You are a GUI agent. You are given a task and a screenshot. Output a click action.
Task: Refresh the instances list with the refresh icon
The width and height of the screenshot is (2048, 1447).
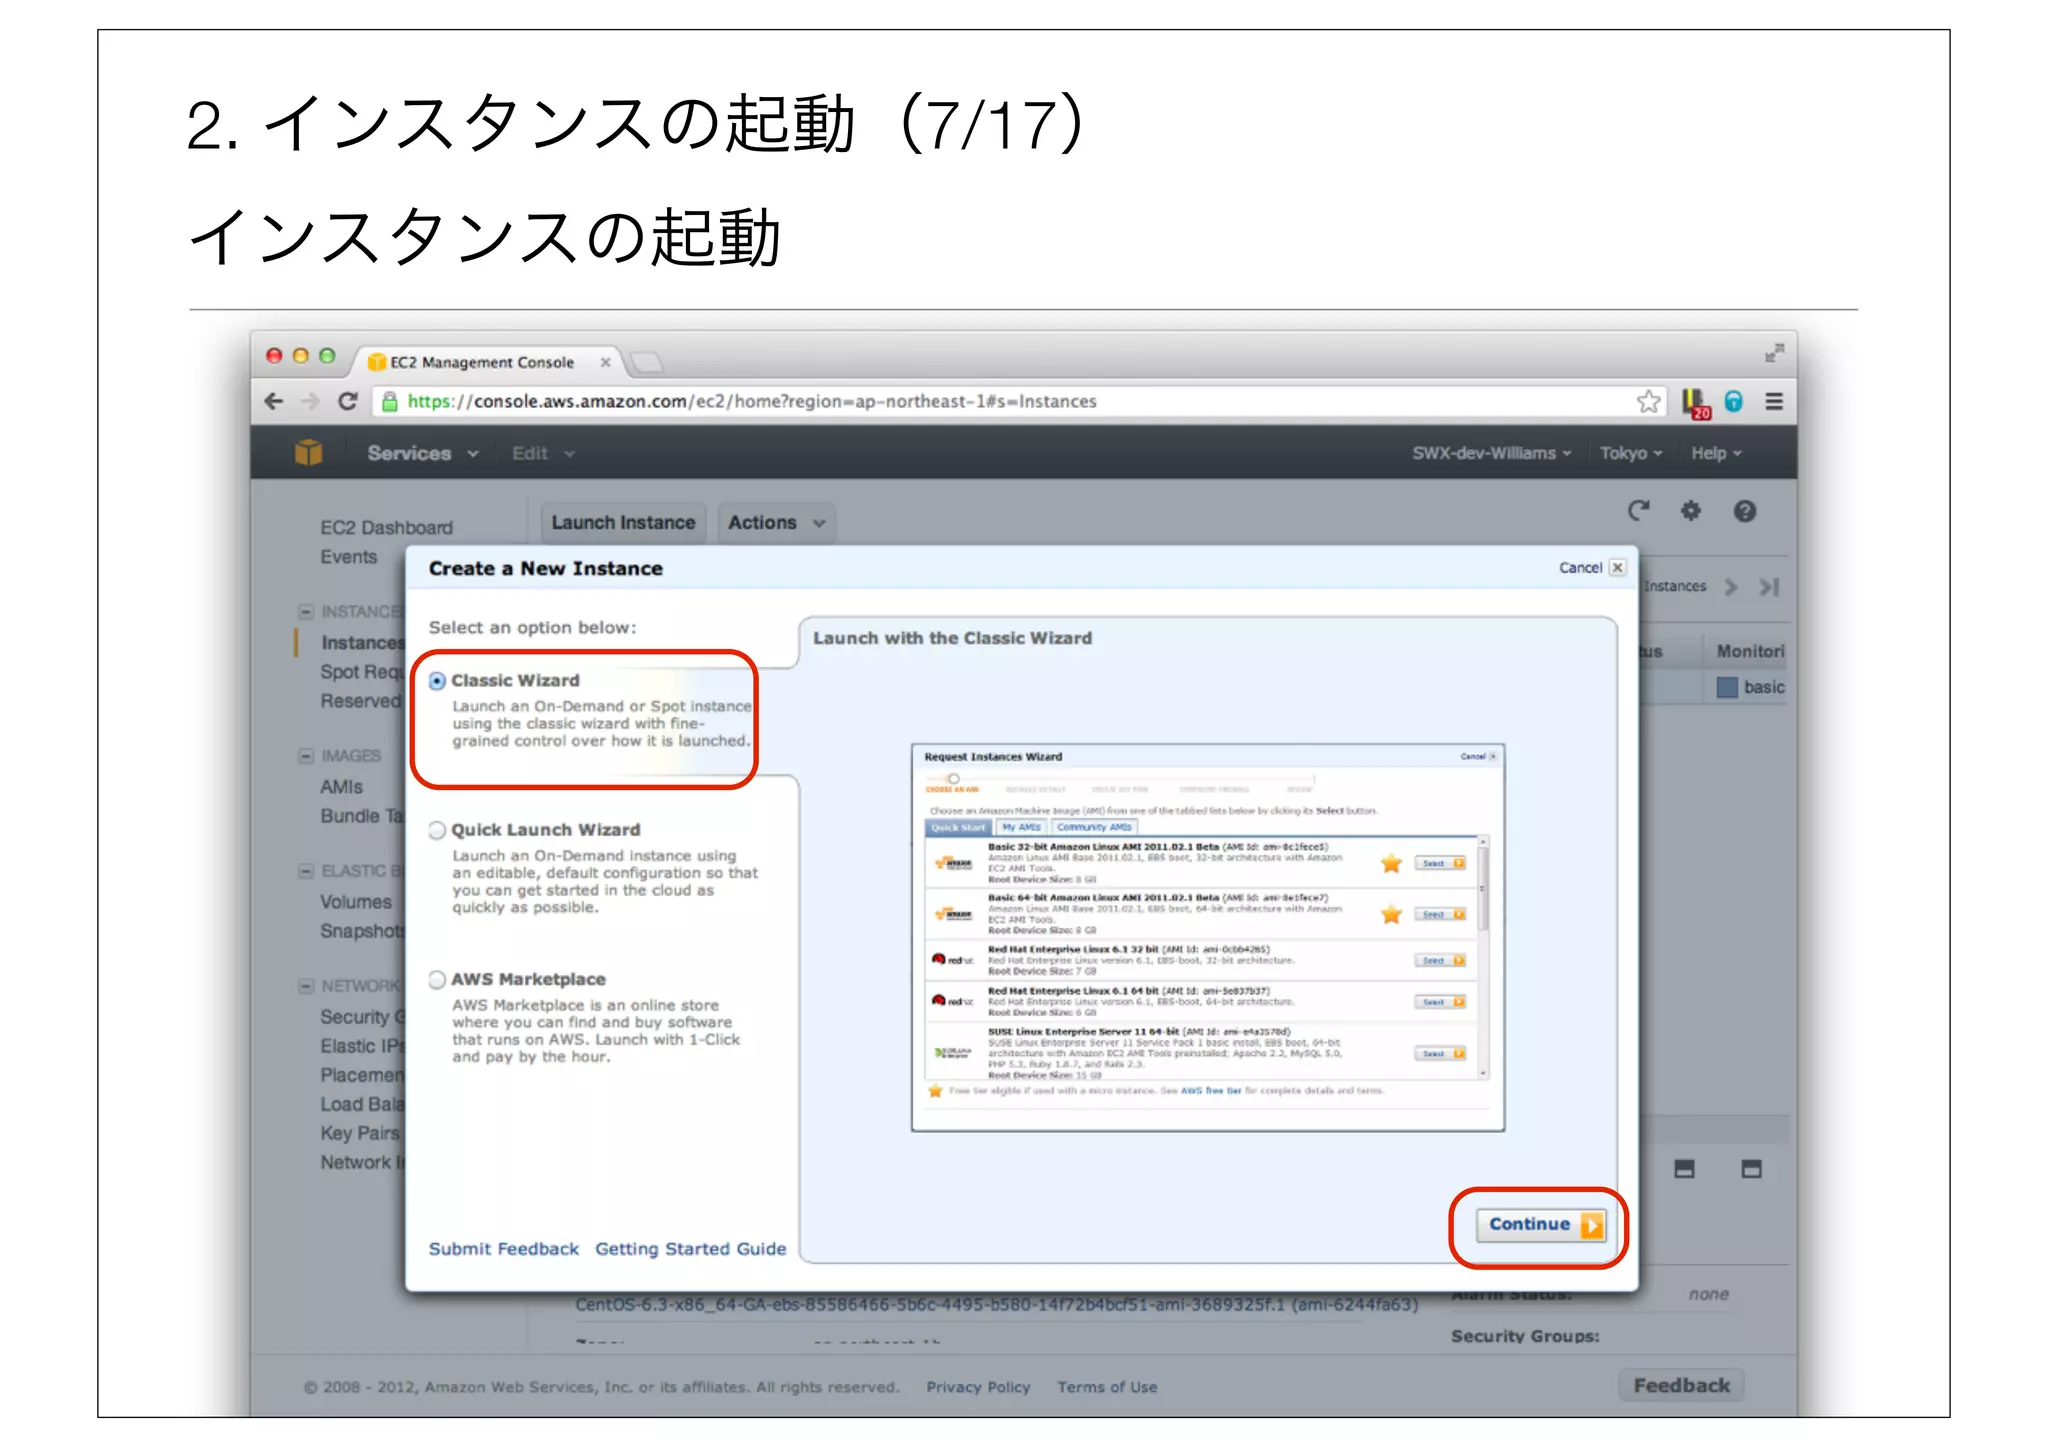click(1637, 512)
